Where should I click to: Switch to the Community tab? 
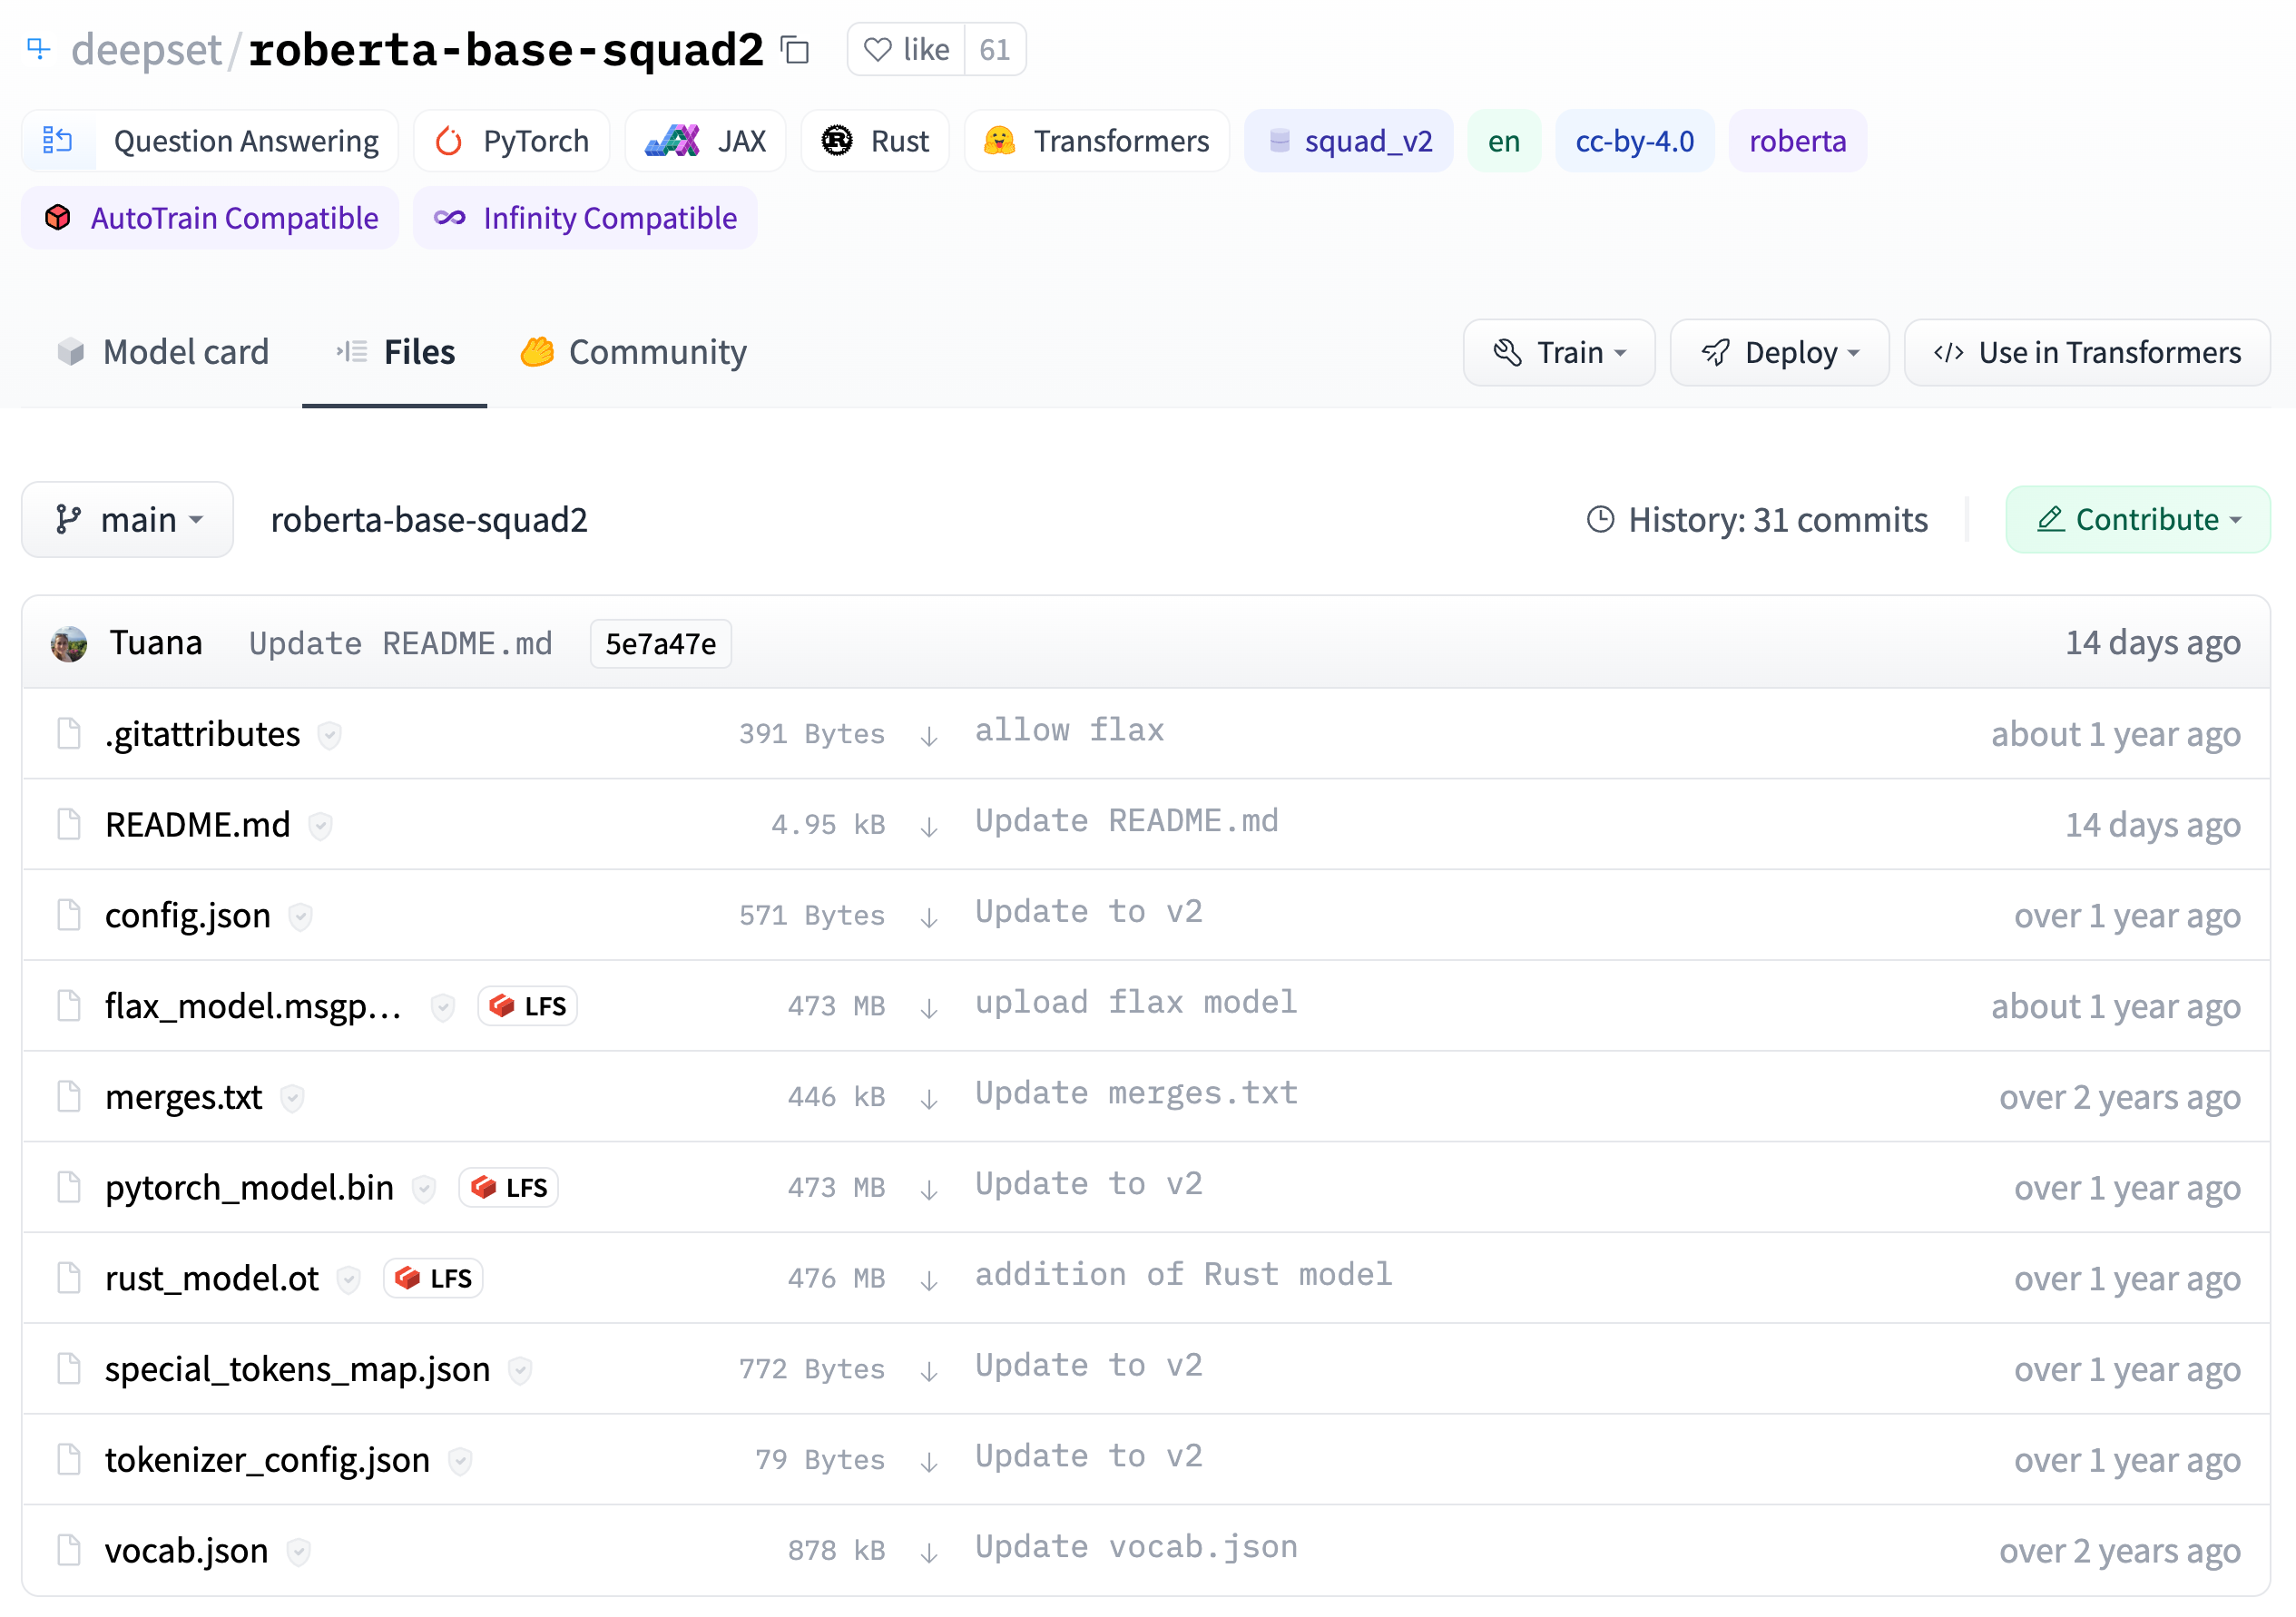pos(633,352)
